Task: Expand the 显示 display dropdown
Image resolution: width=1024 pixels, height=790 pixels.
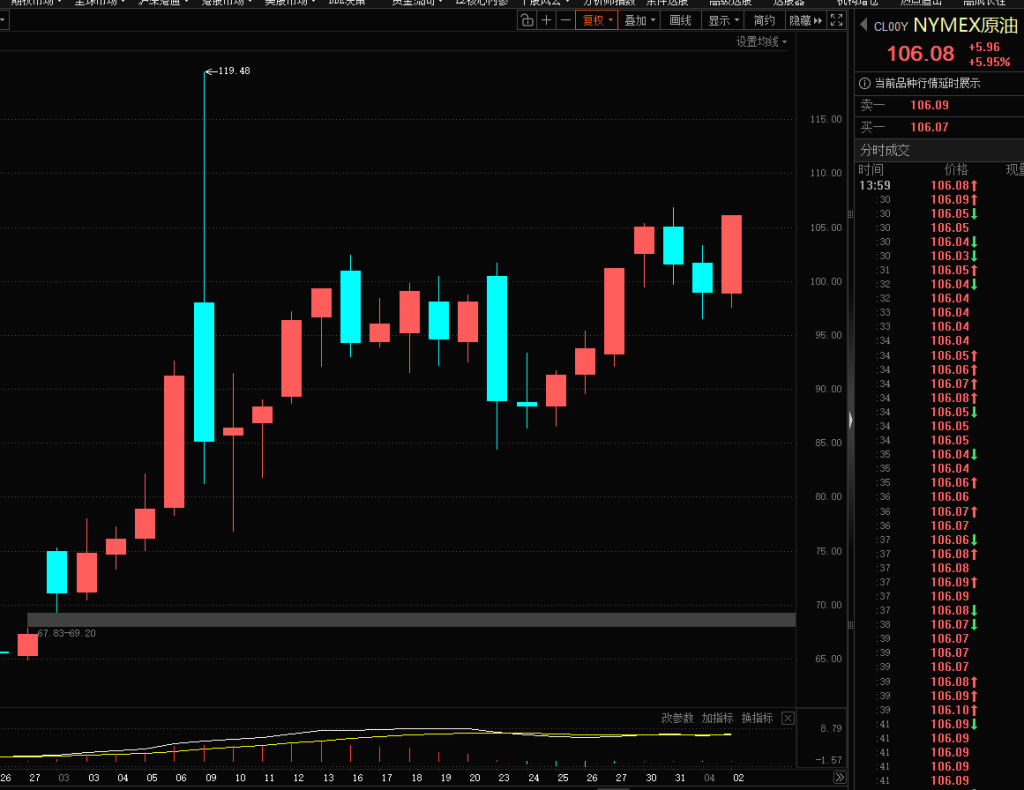Action: pos(724,20)
